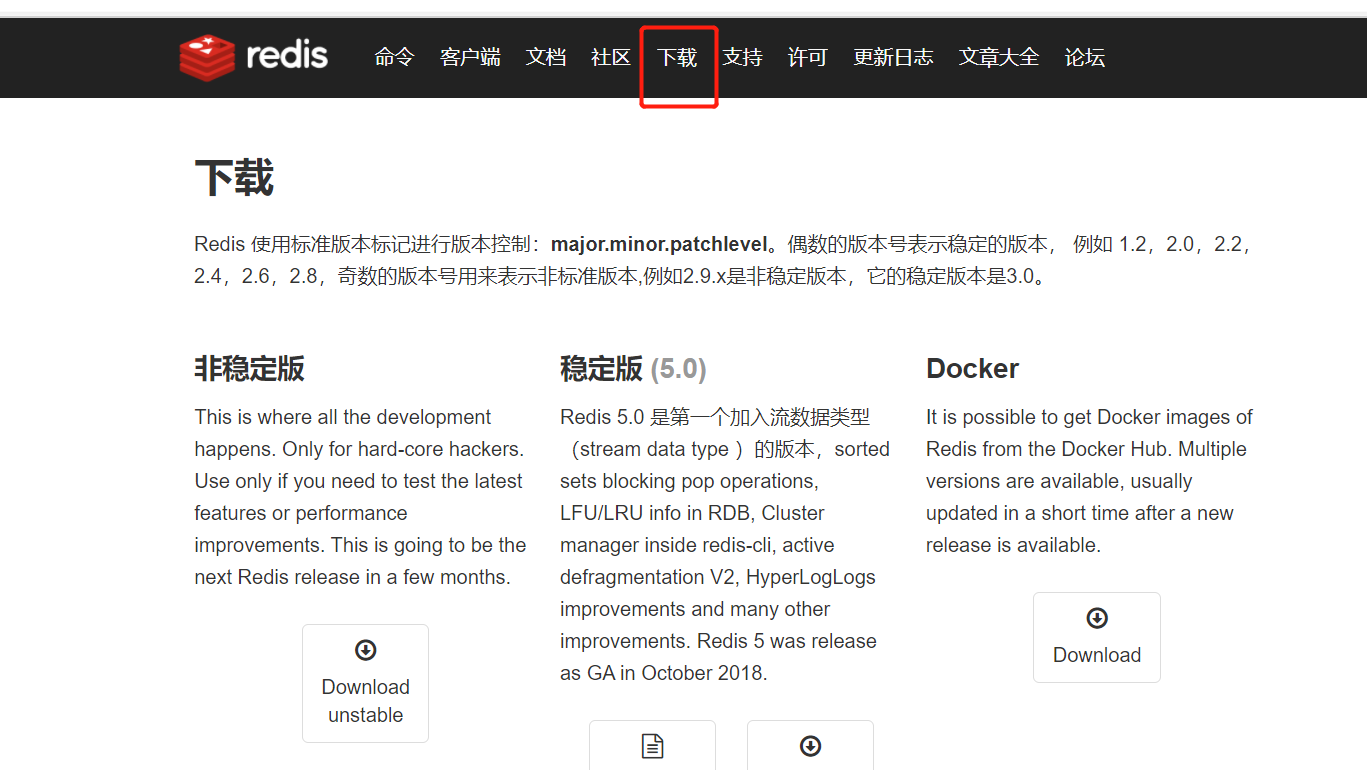This screenshot has height=770, width=1367.
Task: Click the Download unstable button
Action: (x=365, y=683)
